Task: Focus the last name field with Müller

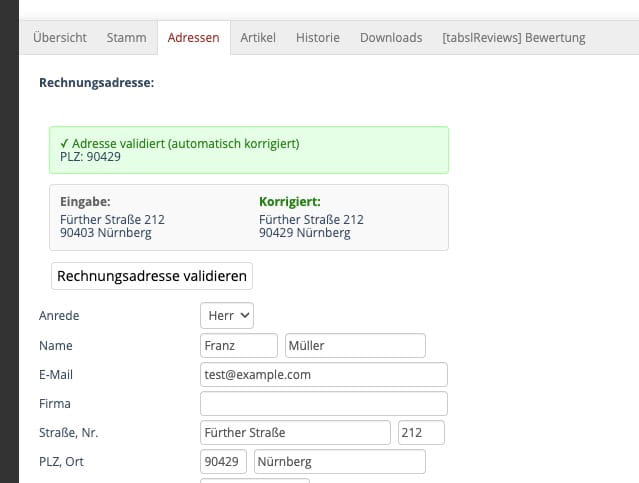Action: [x=355, y=346]
